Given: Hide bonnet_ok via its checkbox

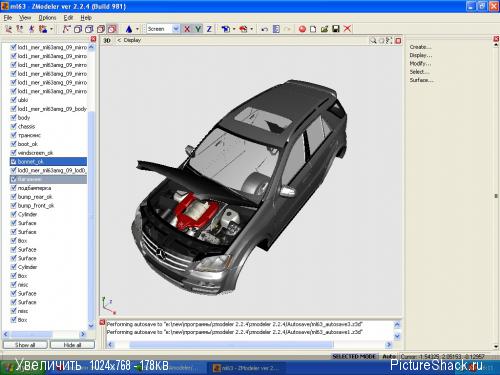Looking at the screenshot, I should 13,161.
